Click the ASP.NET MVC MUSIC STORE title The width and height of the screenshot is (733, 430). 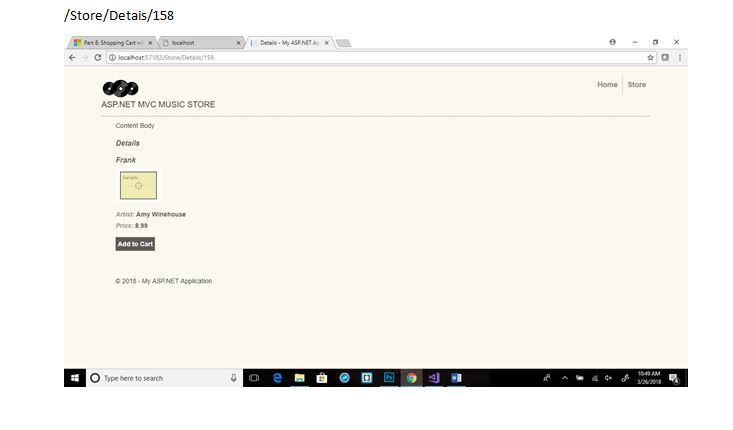158,104
